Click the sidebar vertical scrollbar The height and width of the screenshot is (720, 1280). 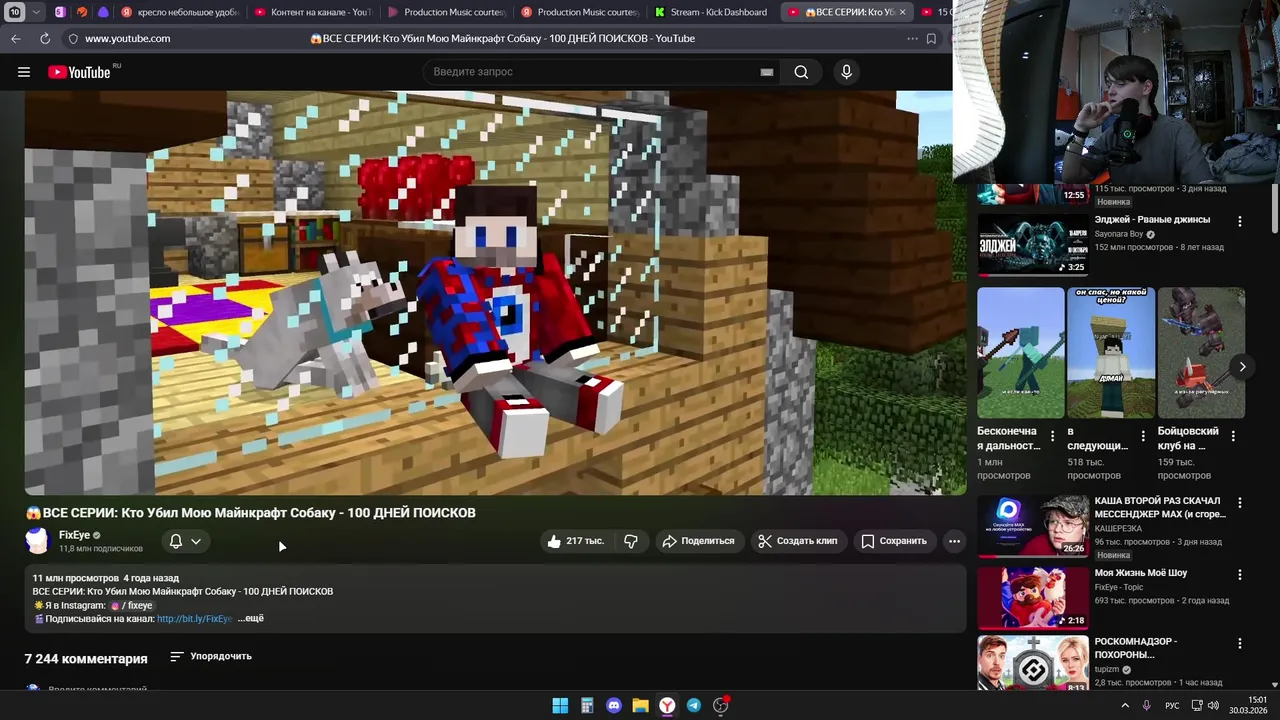1274,210
